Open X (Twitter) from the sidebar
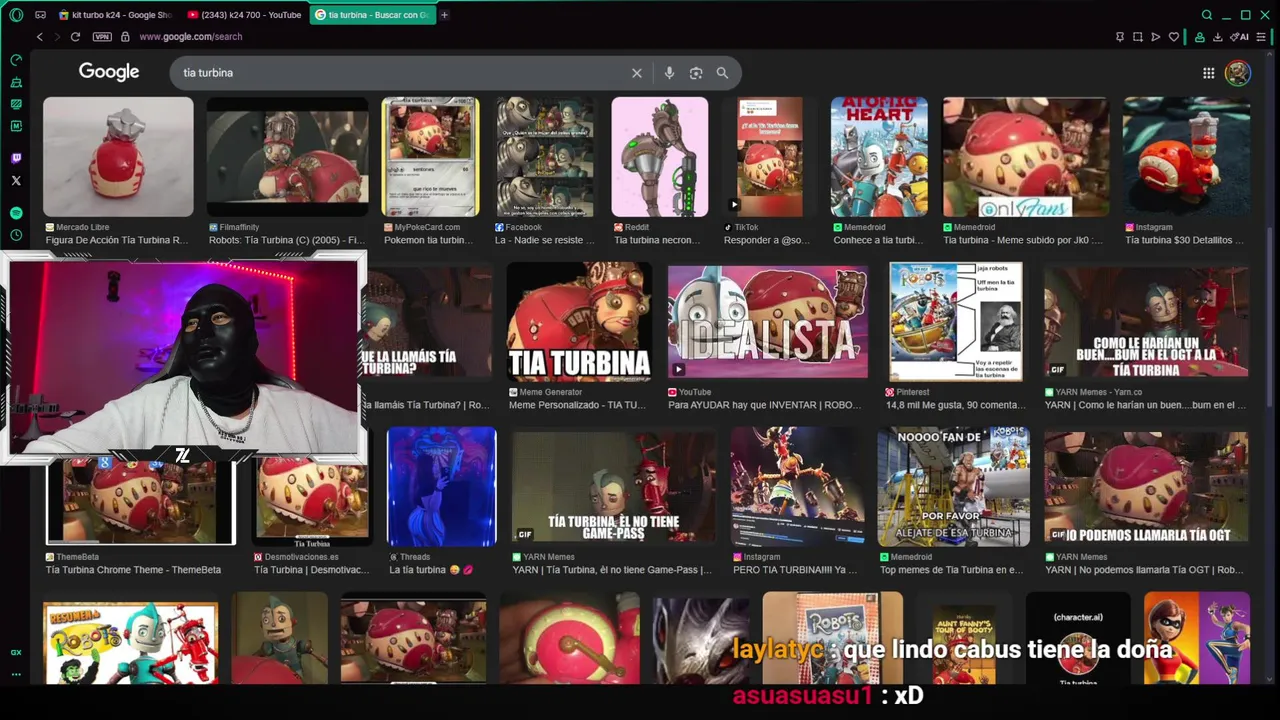 [x=16, y=181]
